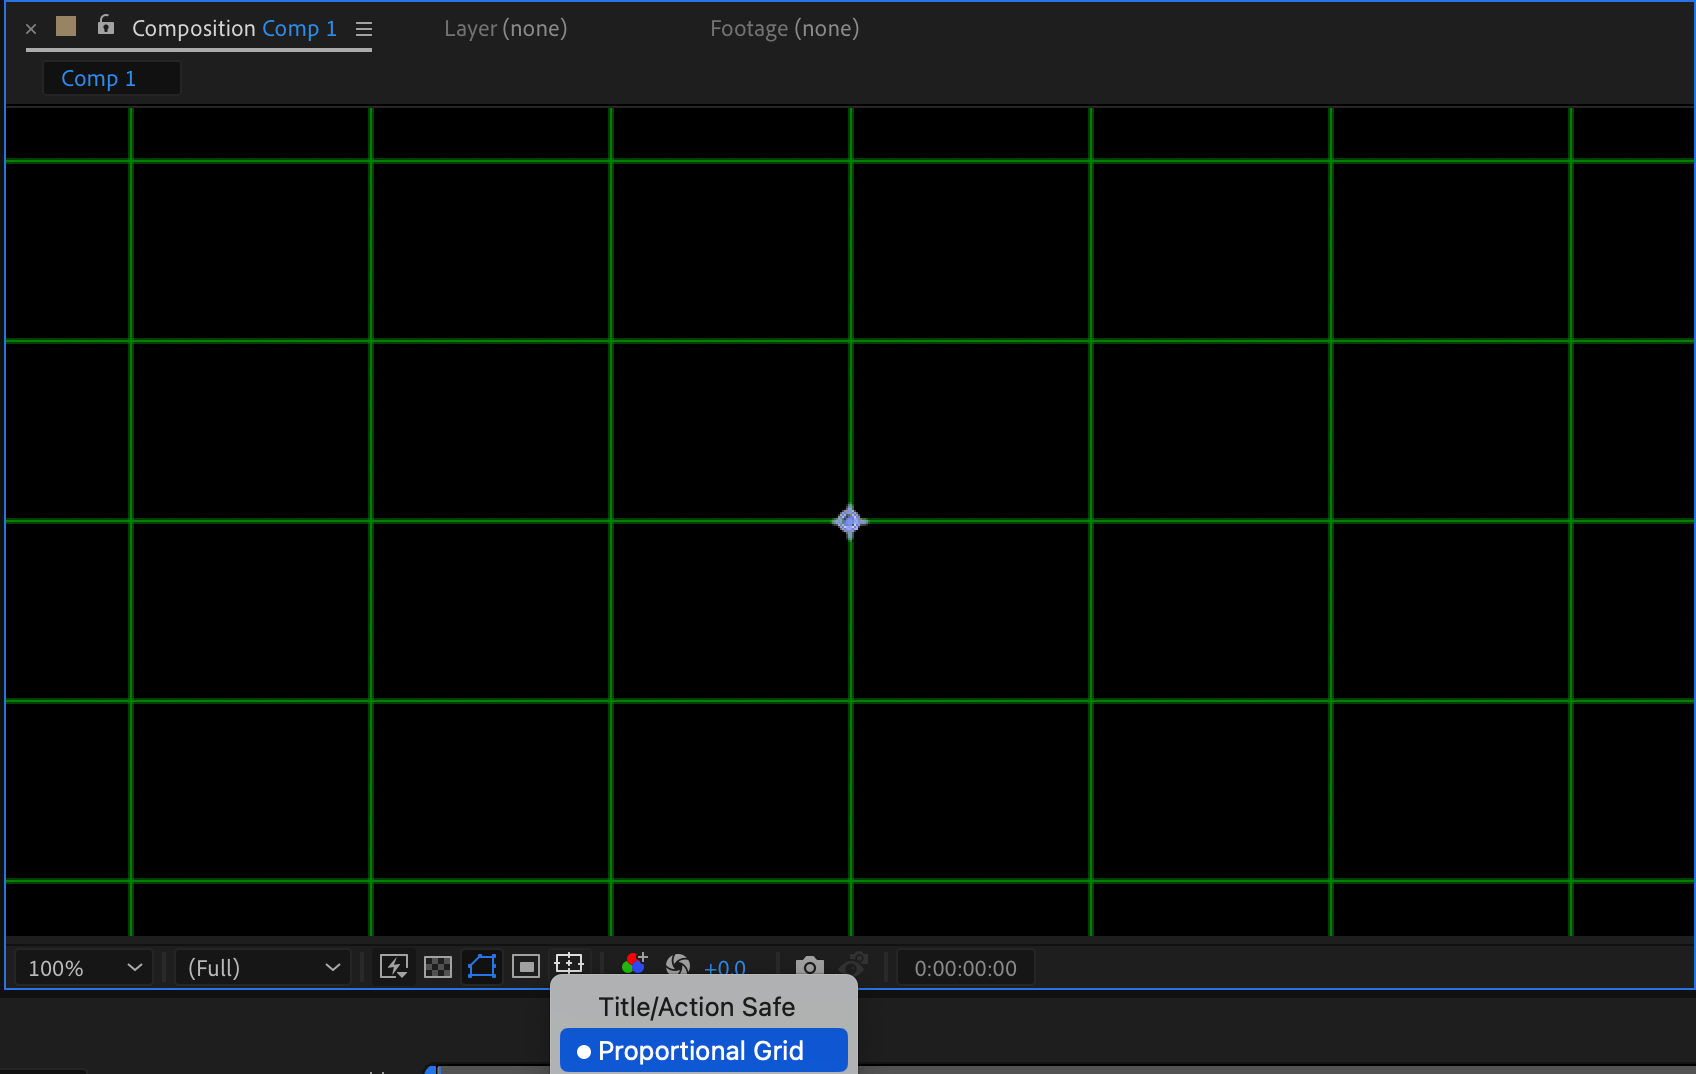Adjust the +0.0 exposure value
This screenshot has height=1074, width=1696.
(x=725, y=967)
